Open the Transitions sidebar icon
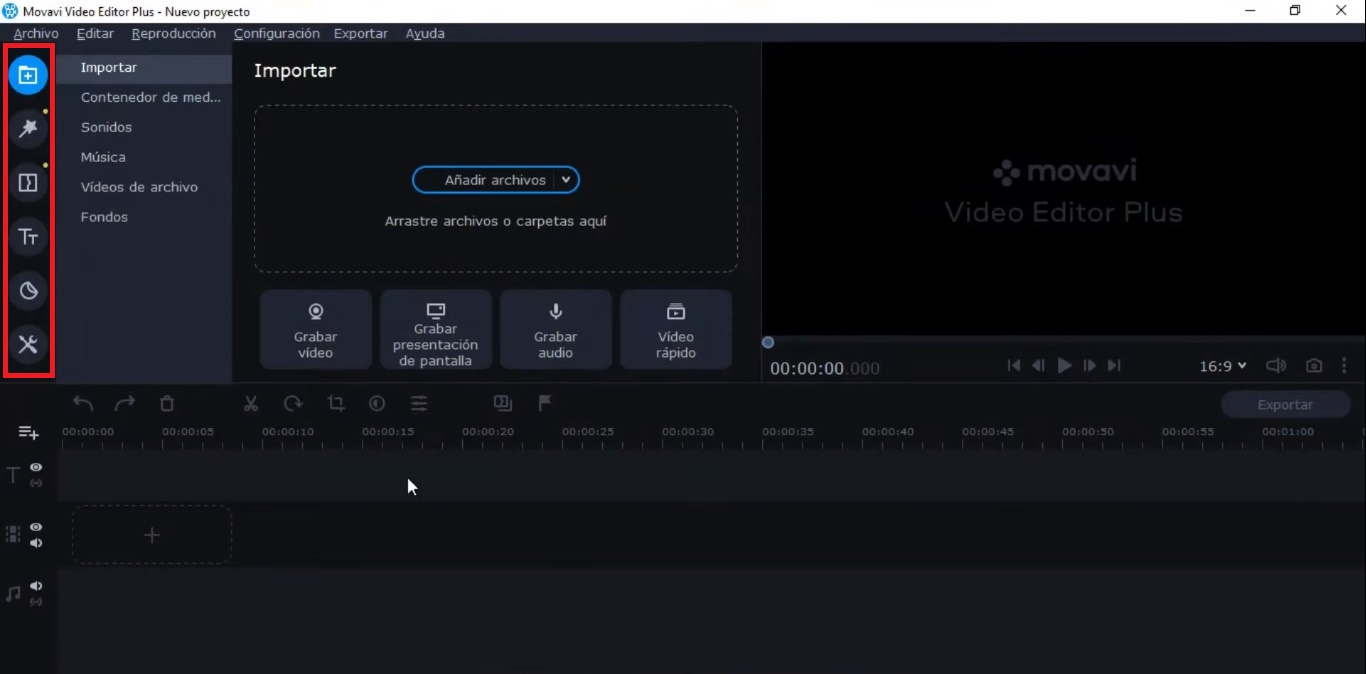This screenshot has height=674, width=1366. coord(28,183)
